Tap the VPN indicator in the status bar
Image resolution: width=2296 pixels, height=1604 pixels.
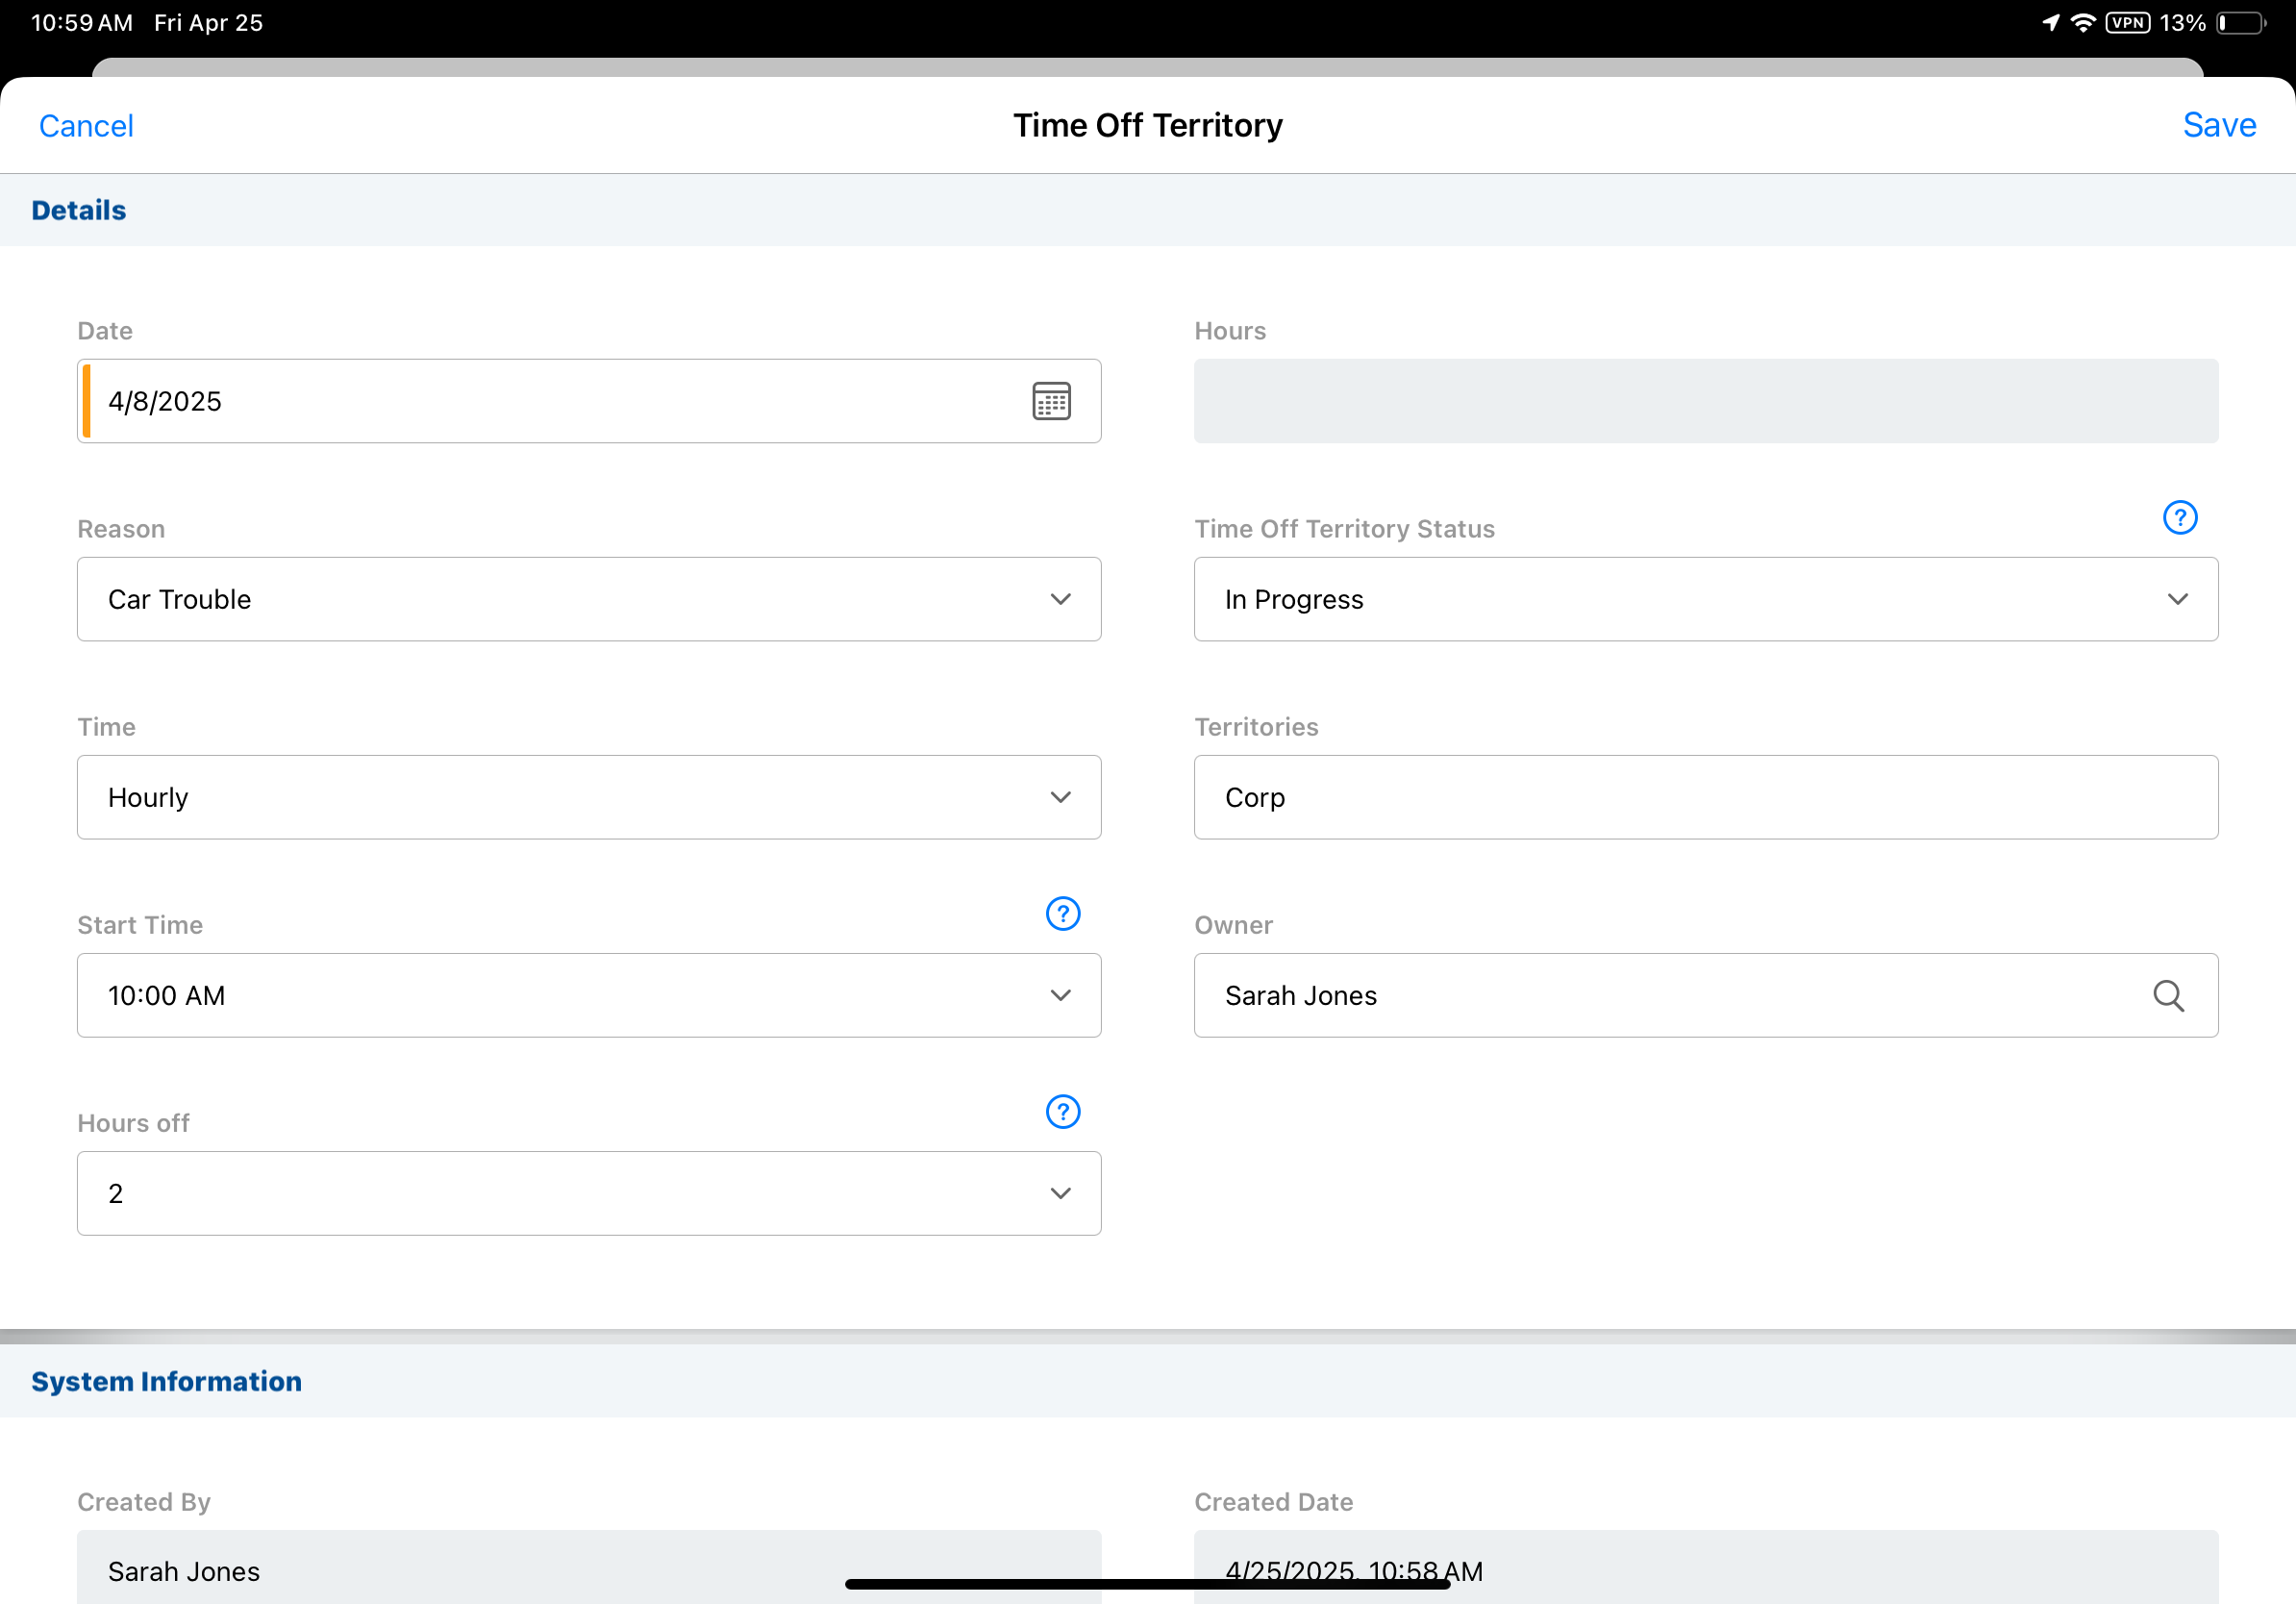click(2127, 23)
